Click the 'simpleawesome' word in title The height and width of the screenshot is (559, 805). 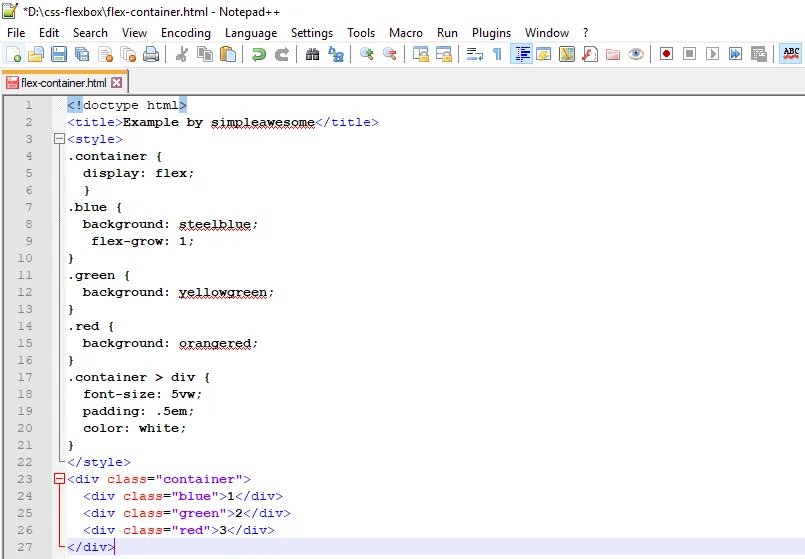(263, 122)
